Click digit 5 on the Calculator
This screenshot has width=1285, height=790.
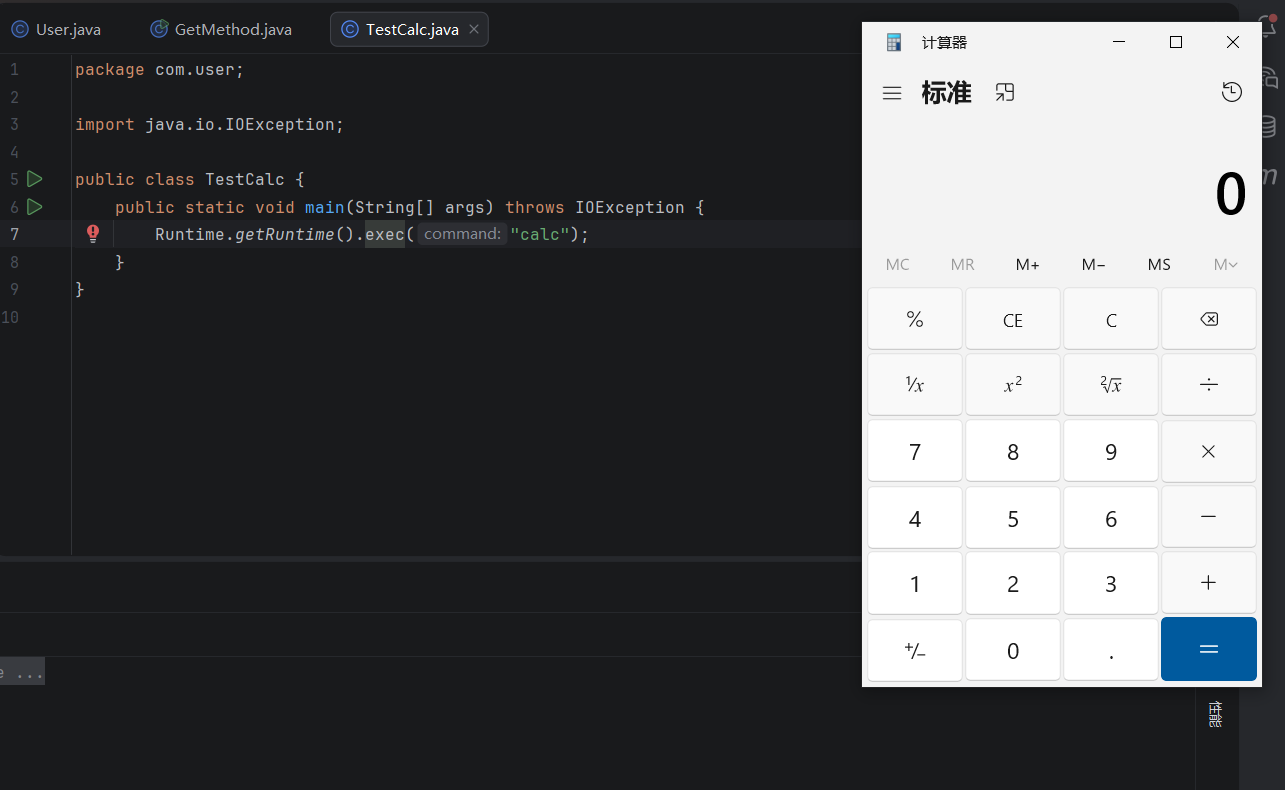coord(1012,517)
